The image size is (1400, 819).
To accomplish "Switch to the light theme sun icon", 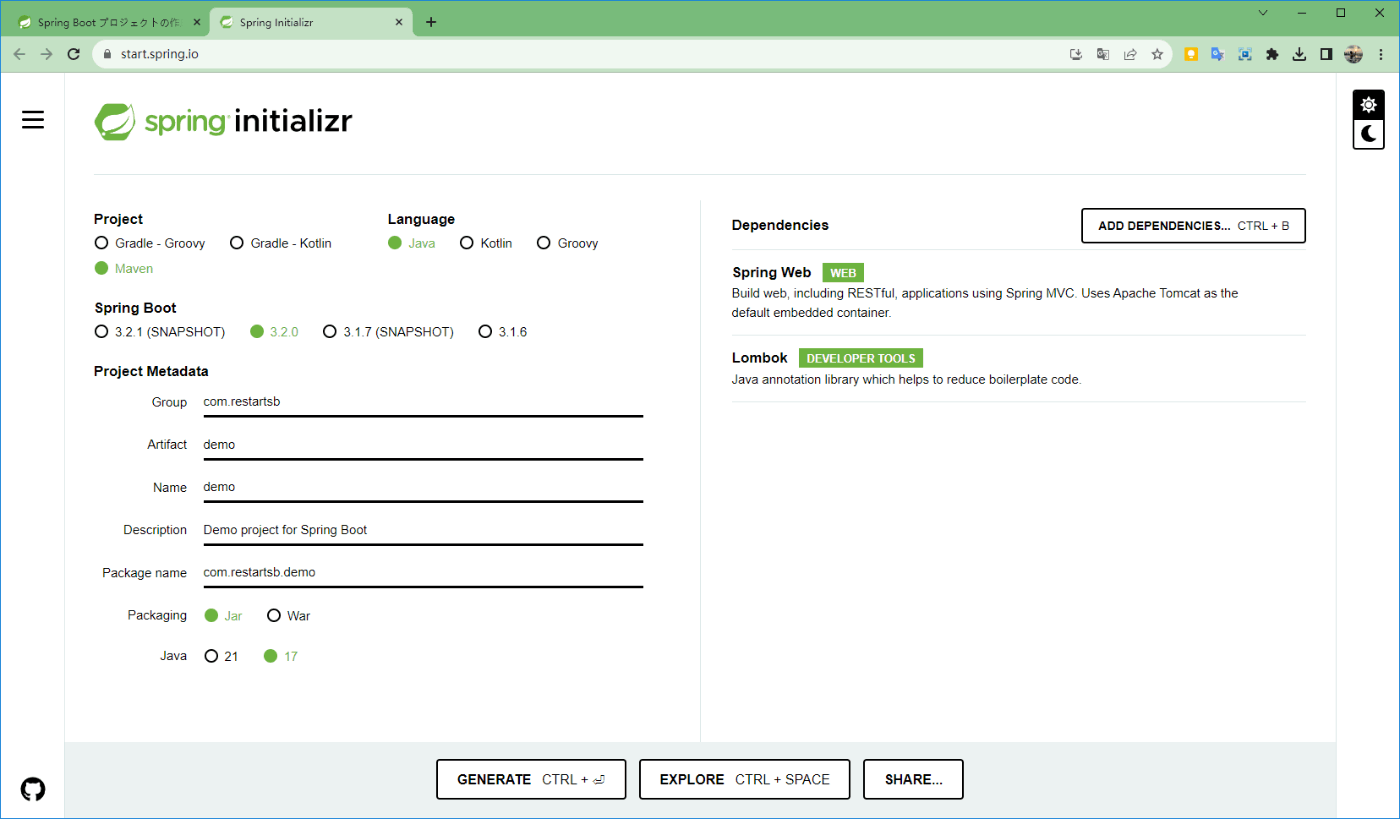I will pyautogui.click(x=1368, y=105).
